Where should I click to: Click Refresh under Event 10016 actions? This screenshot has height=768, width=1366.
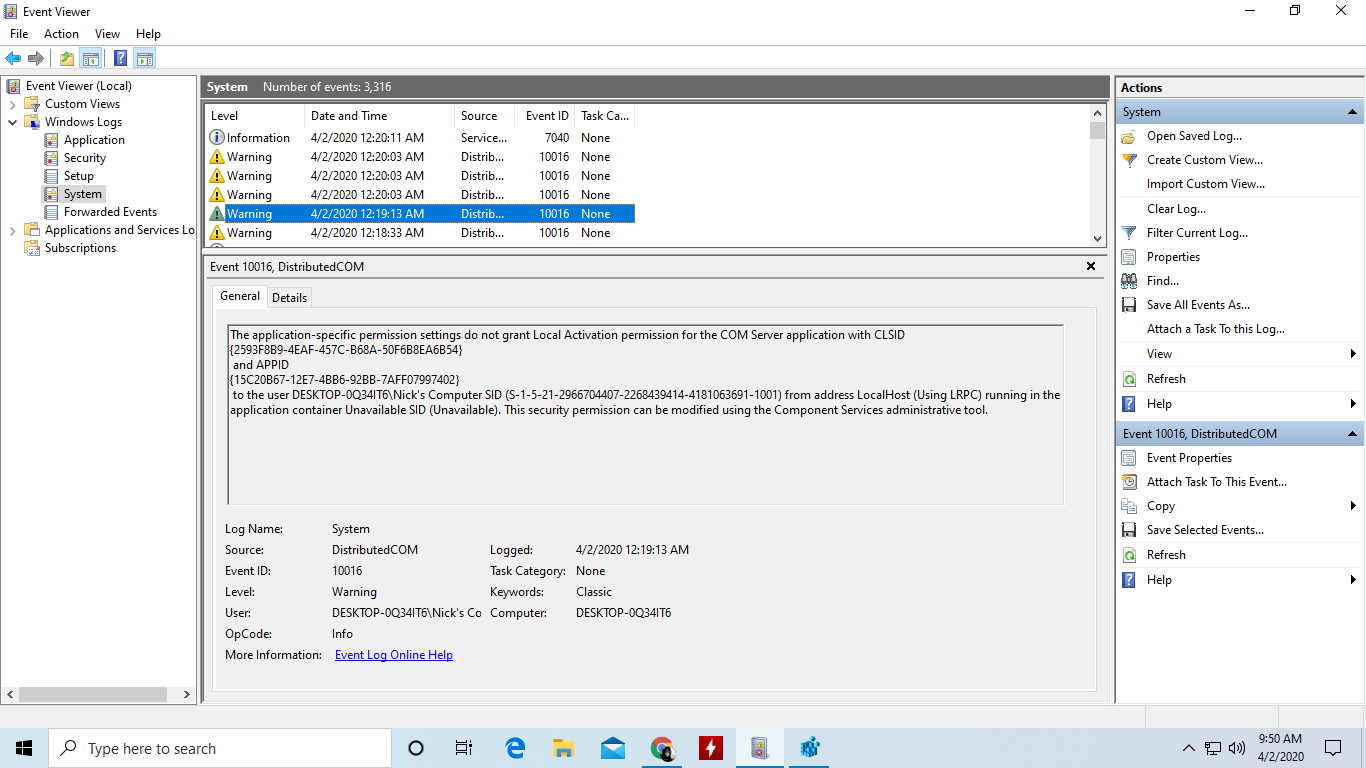coord(1166,555)
